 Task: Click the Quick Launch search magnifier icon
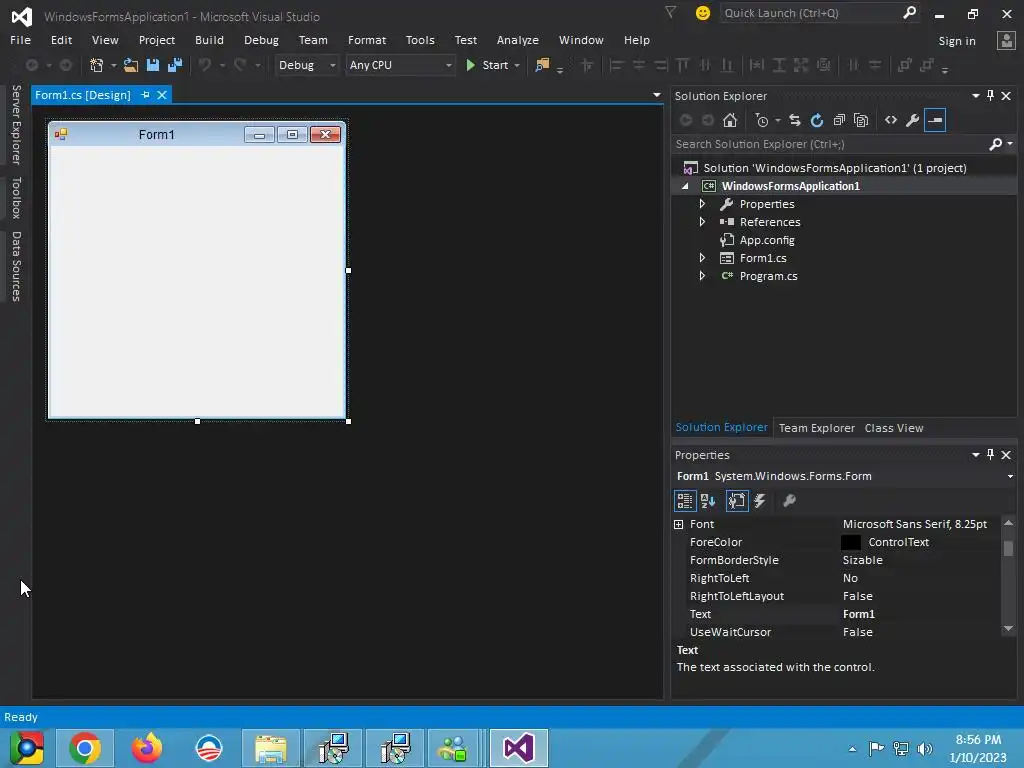pos(909,12)
